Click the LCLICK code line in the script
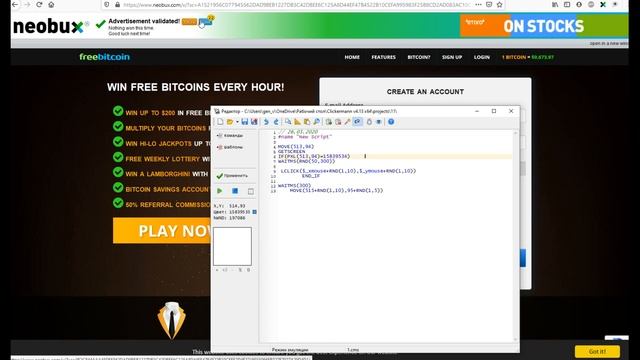This screenshot has width=640, height=360. [348, 171]
